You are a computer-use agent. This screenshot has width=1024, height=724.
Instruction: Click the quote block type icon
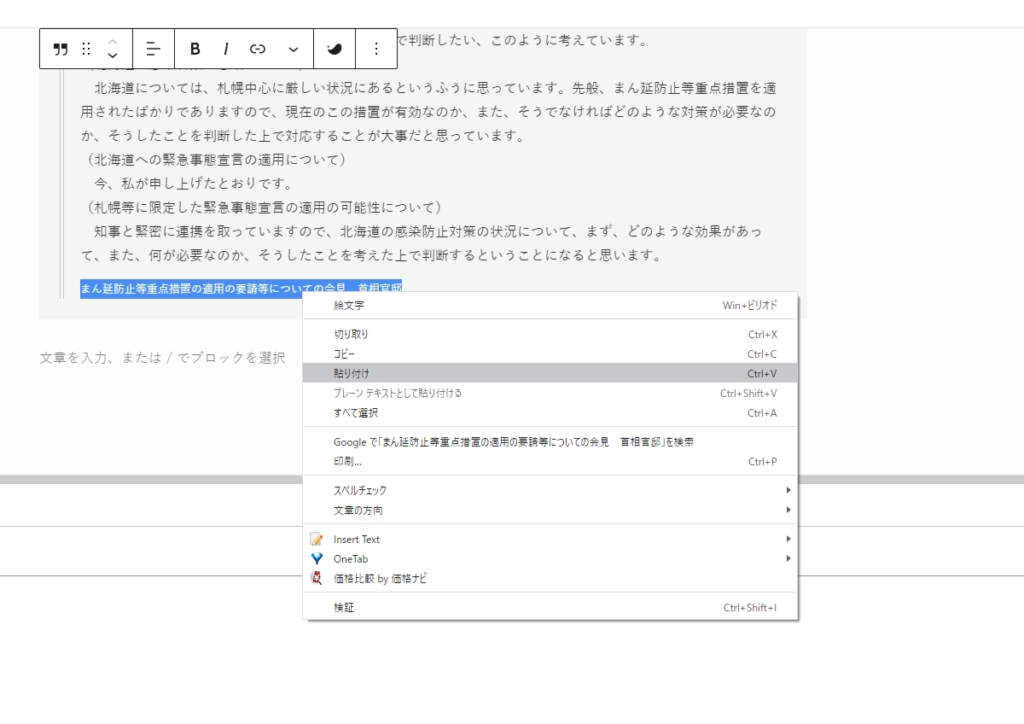(60, 49)
